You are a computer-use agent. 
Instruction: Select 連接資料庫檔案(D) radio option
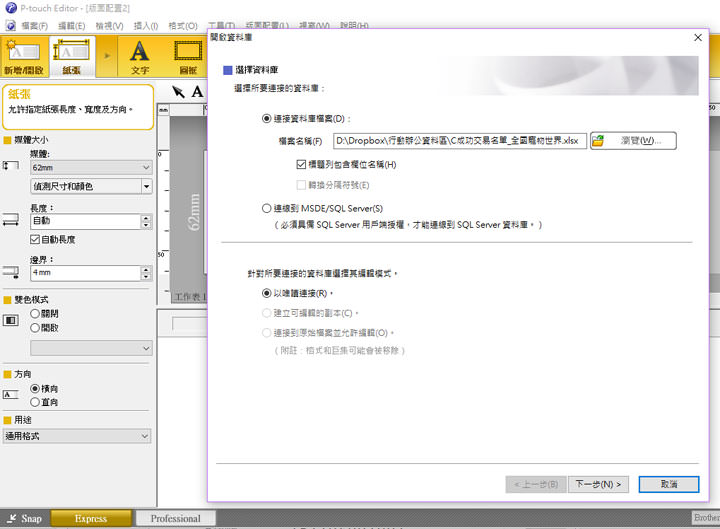[x=266, y=118]
